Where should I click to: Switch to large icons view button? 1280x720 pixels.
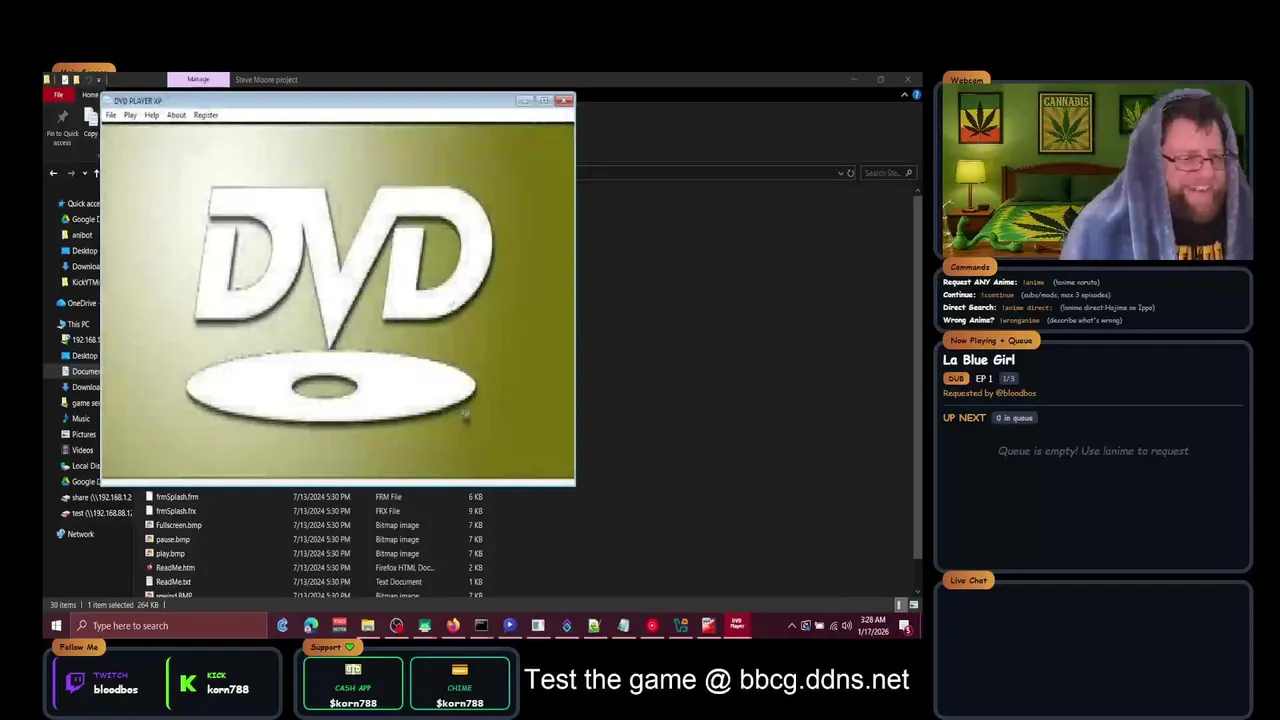pyautogui.click(x=913, y=605)
